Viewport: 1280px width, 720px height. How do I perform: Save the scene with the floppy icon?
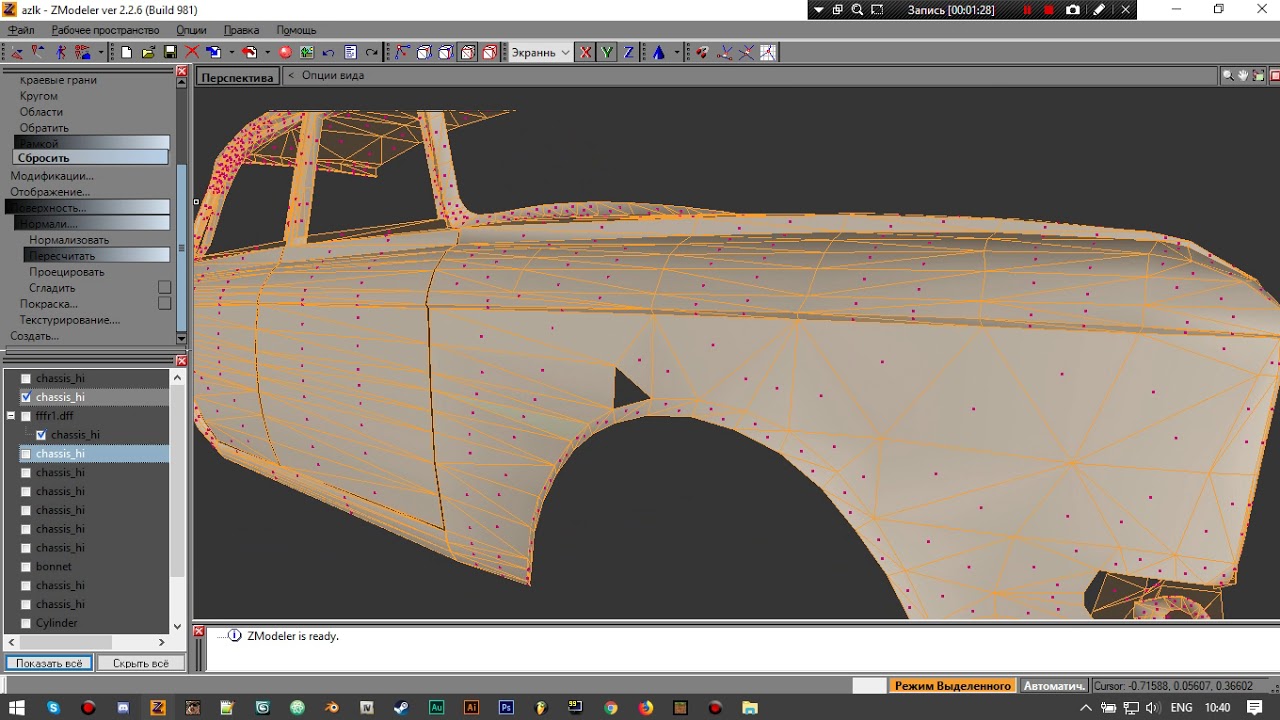[170, 52]
